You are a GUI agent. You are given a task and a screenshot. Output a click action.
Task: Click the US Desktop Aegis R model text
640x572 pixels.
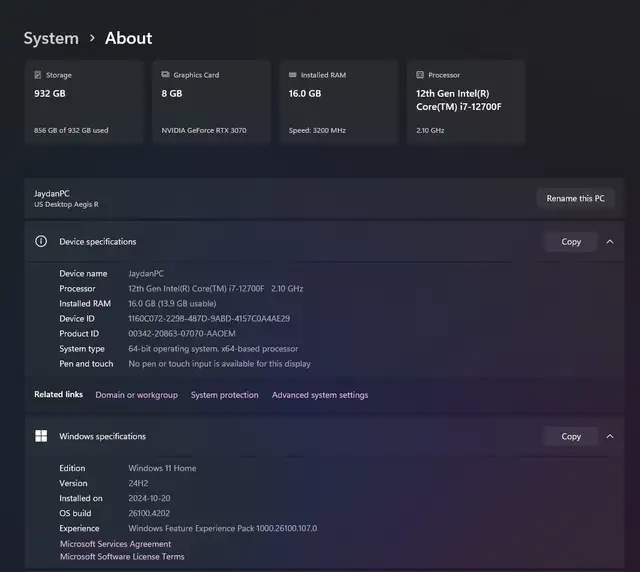(66, 204)
